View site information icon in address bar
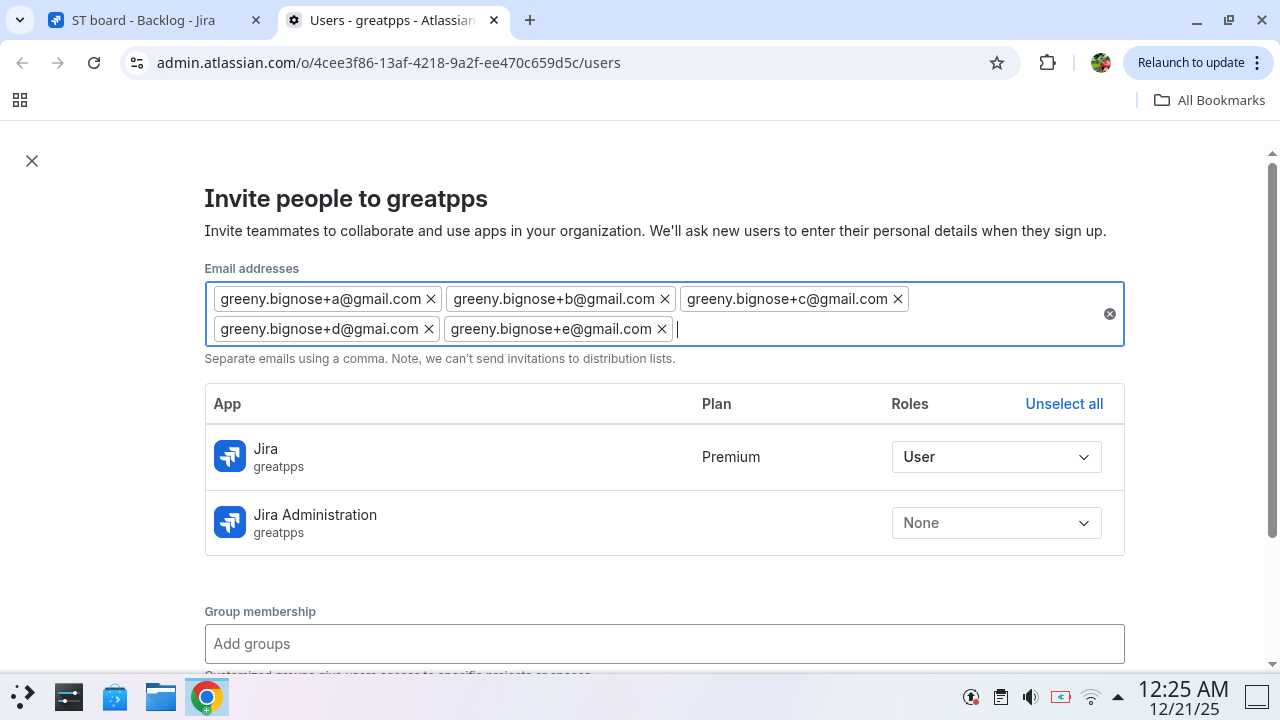 (x=137, y=63)
